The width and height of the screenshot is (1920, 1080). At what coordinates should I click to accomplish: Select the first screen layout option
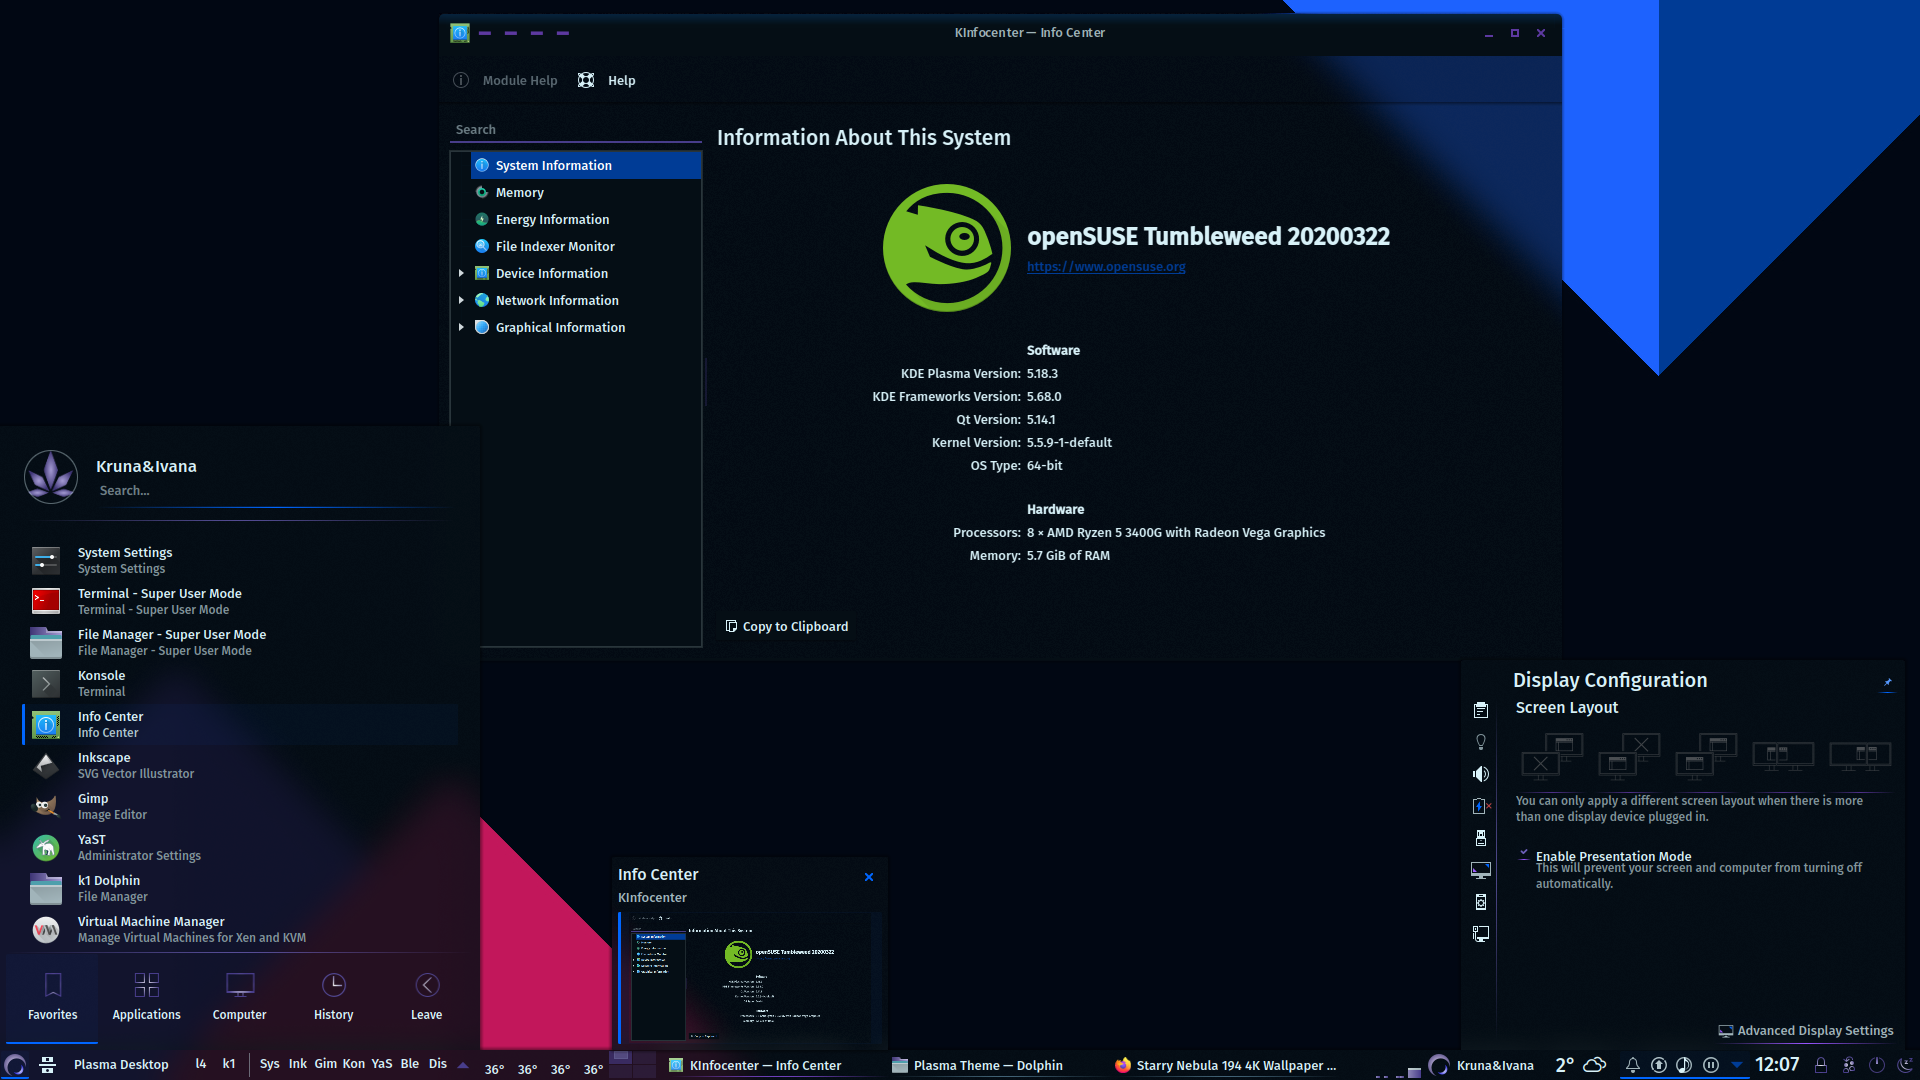[1551, 755]
